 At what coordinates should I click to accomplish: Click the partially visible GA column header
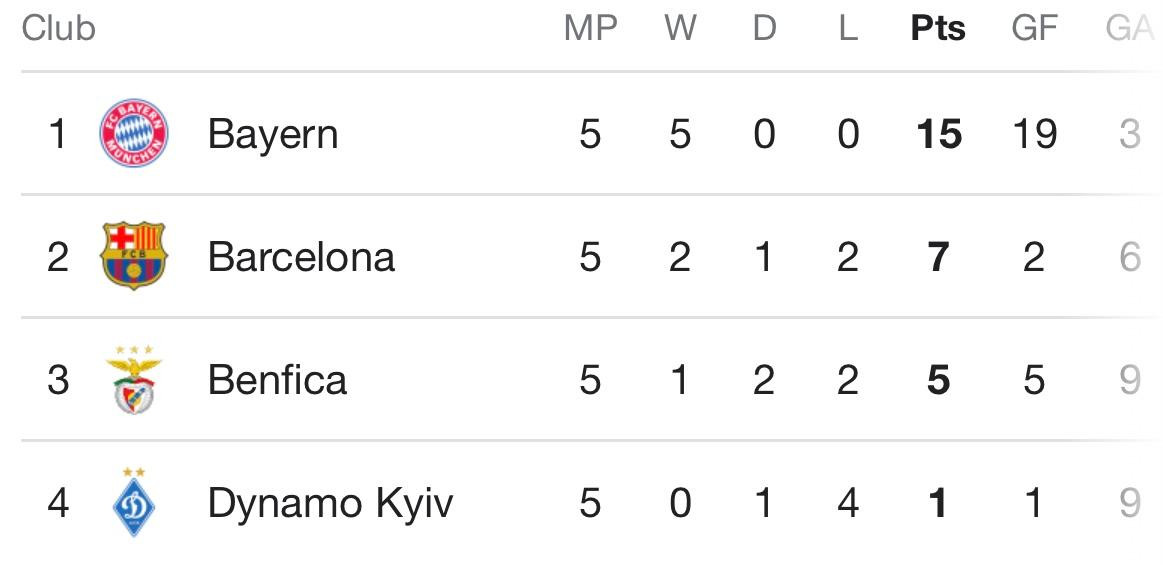click(x=1130, y=28)
